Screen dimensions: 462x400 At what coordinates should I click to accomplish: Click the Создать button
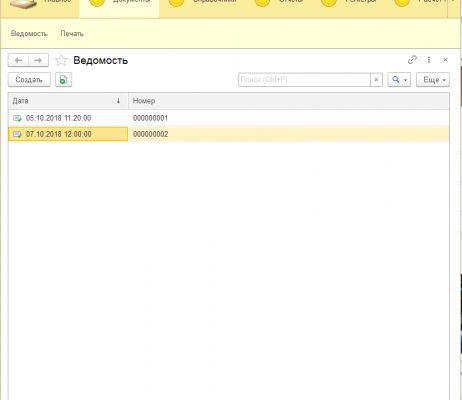(29, 80)
